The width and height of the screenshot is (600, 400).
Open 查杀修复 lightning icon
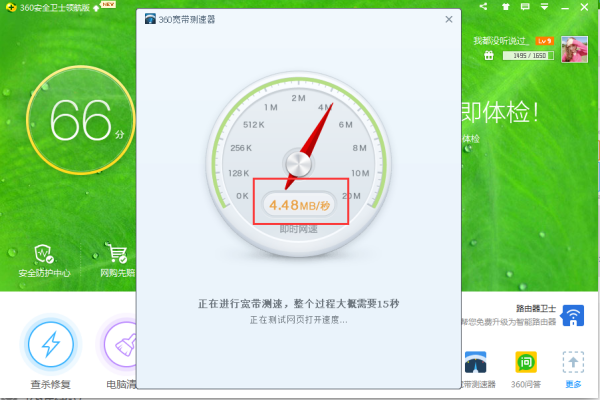click(51, 344)
